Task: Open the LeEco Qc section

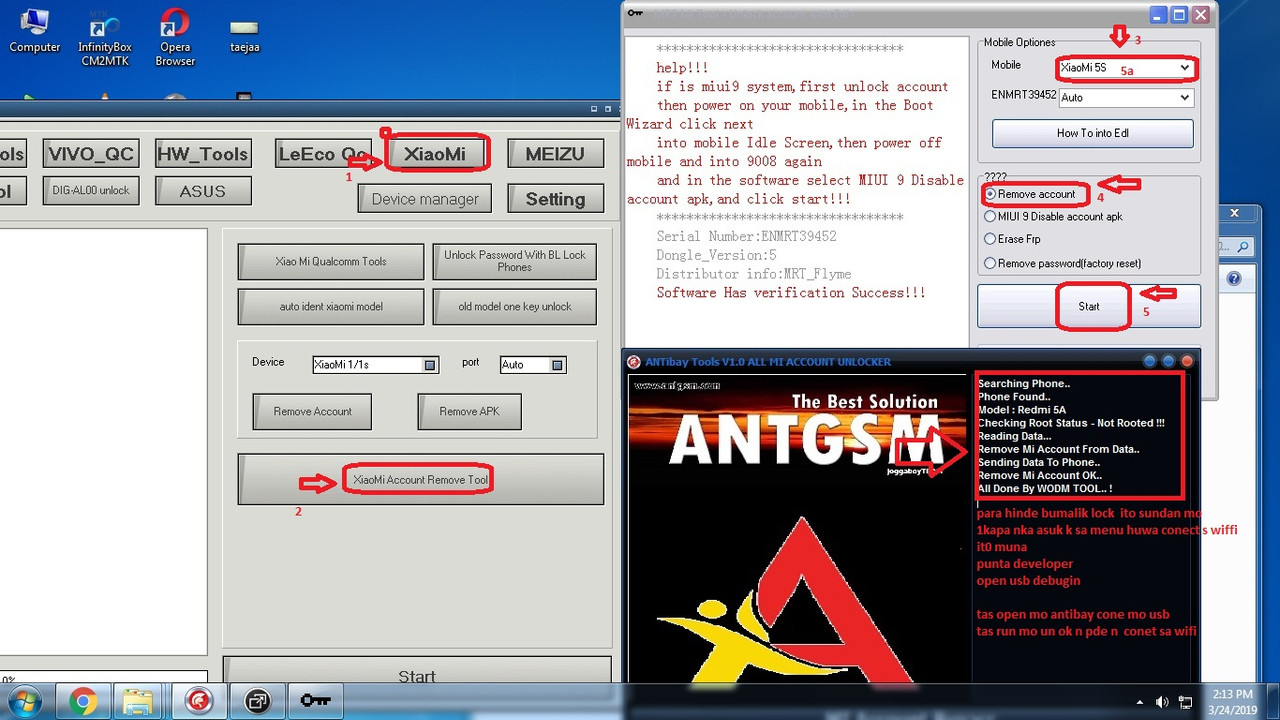Action: [322, 154]
